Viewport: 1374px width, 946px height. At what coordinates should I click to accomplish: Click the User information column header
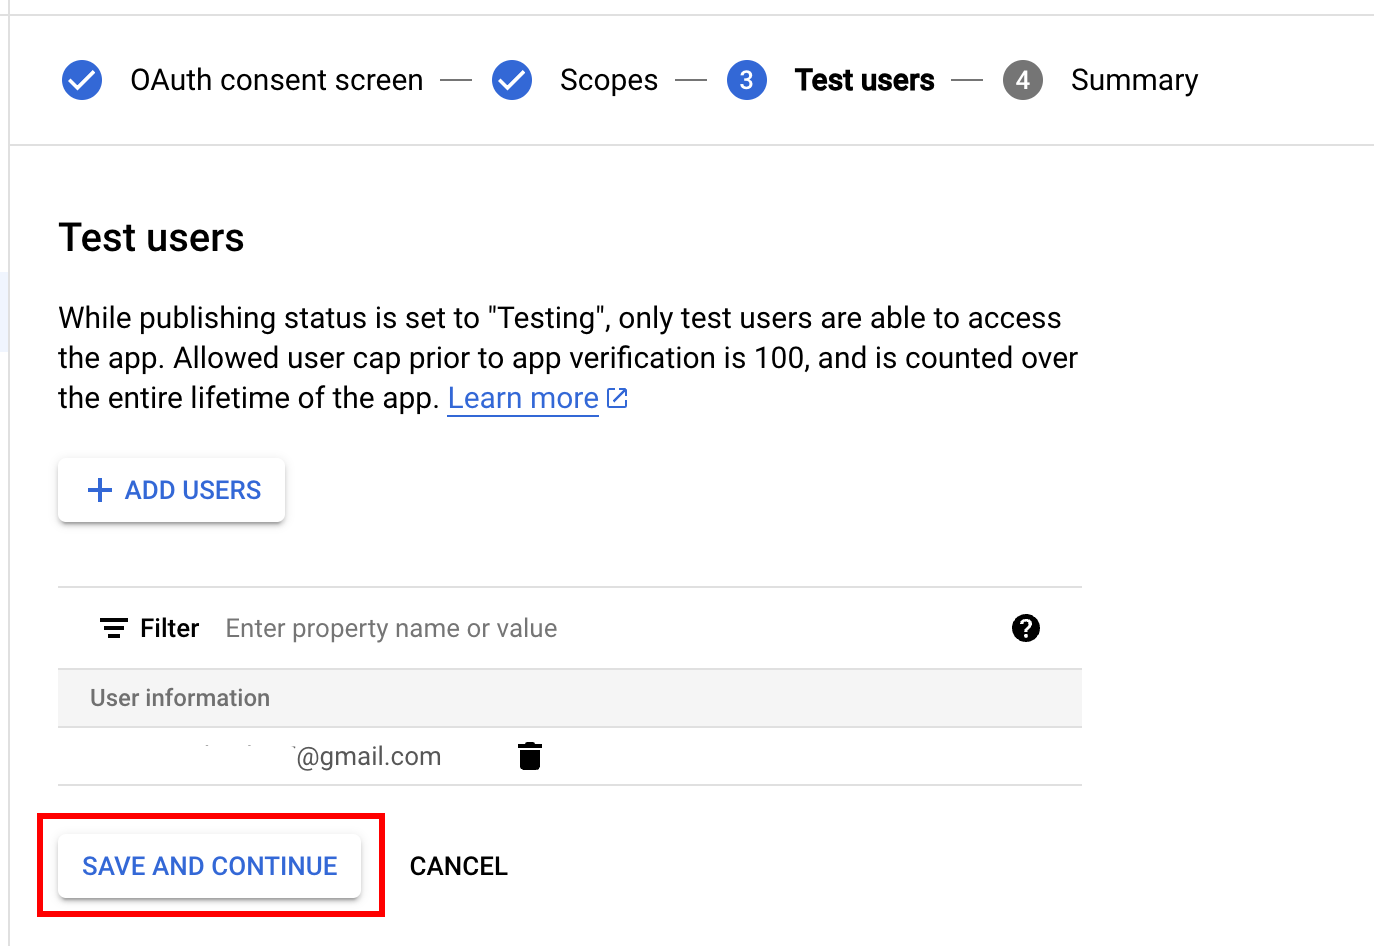coord(180,697)
